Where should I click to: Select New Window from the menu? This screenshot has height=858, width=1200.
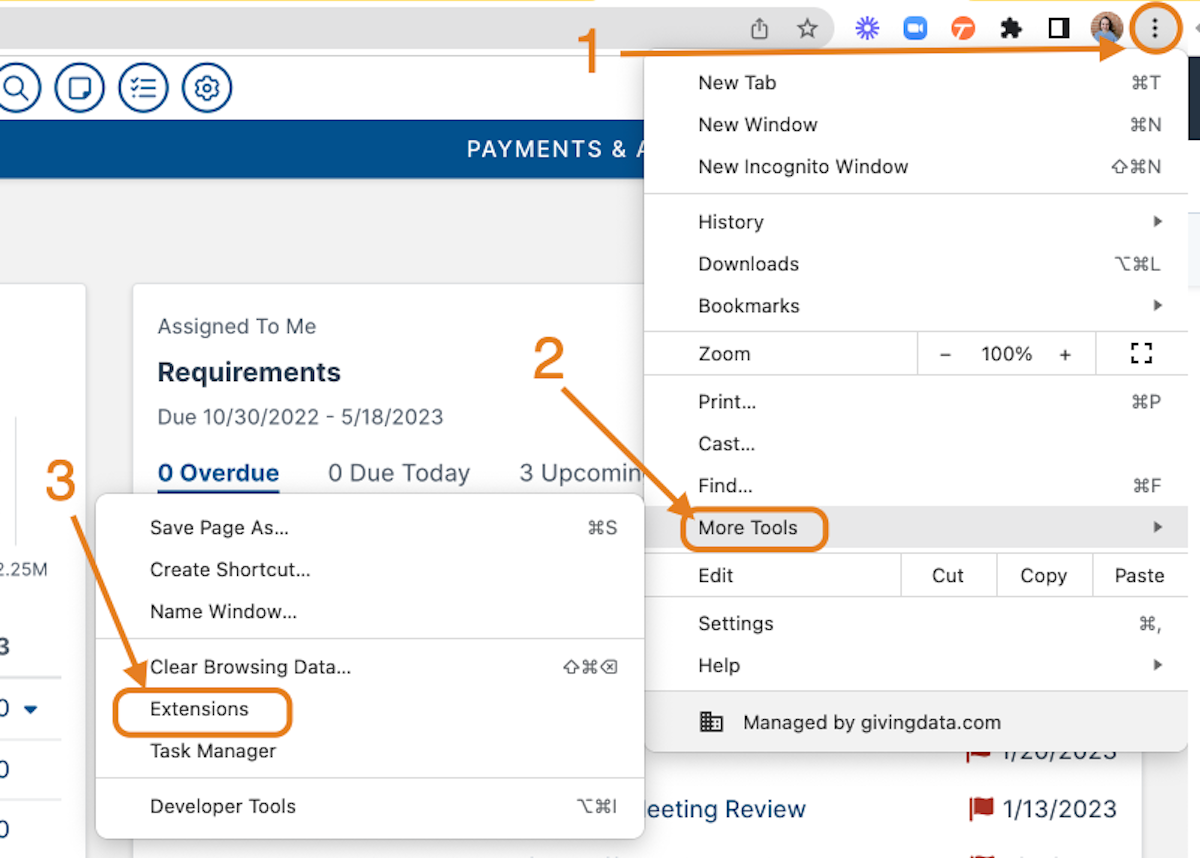click(x=915, y=125)
